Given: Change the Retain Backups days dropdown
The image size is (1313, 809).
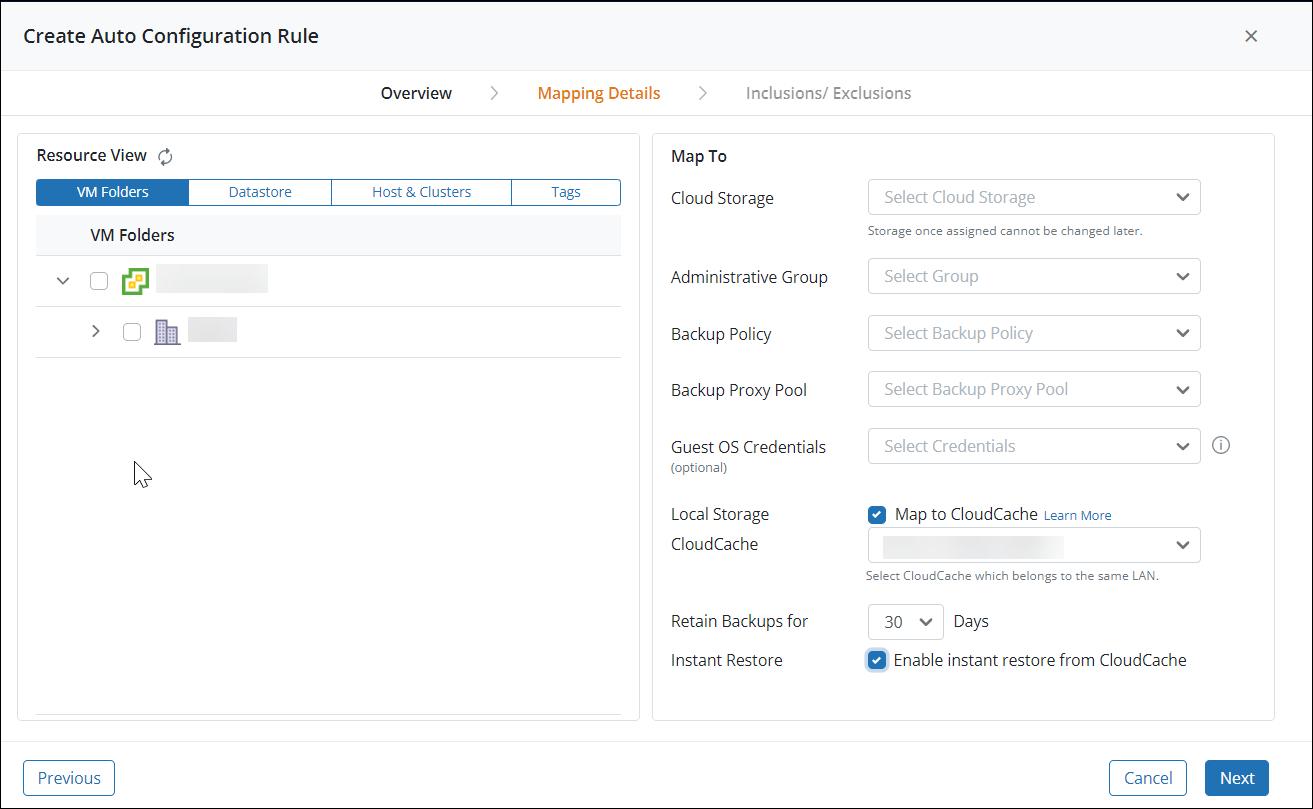Looking at the screenshot, I should click(x=905, y=621).
